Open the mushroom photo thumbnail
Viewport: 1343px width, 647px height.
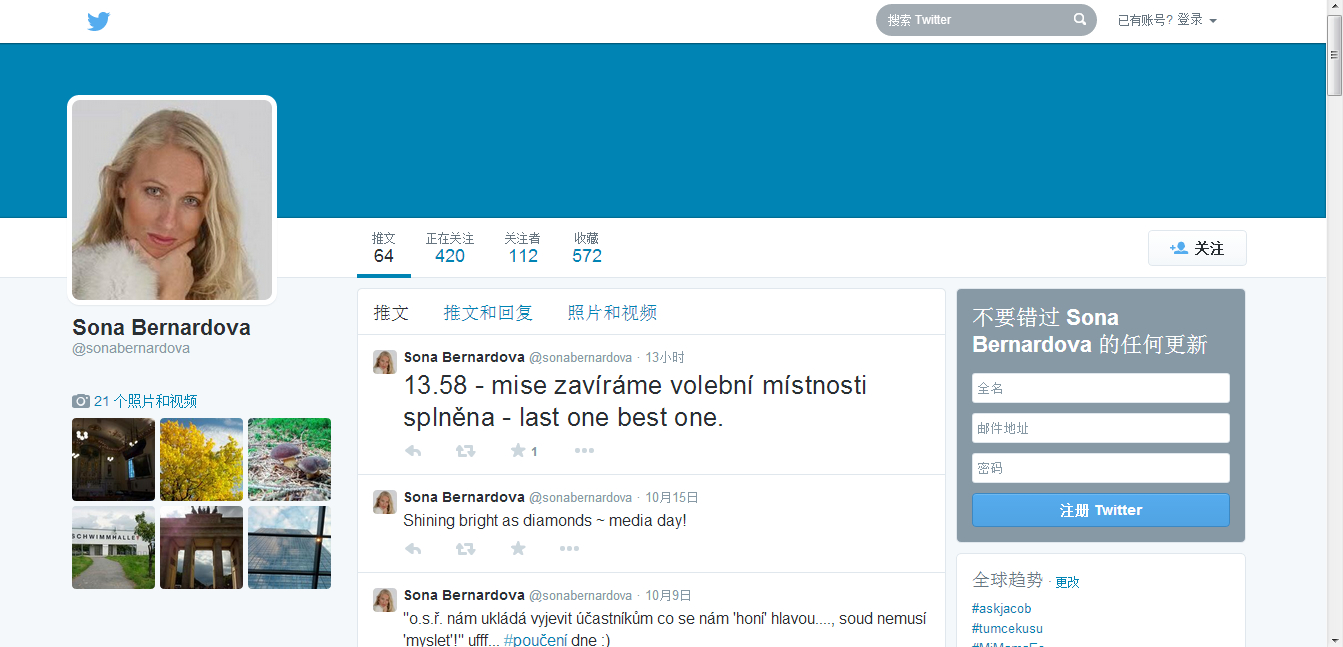(x=289, y=459)
